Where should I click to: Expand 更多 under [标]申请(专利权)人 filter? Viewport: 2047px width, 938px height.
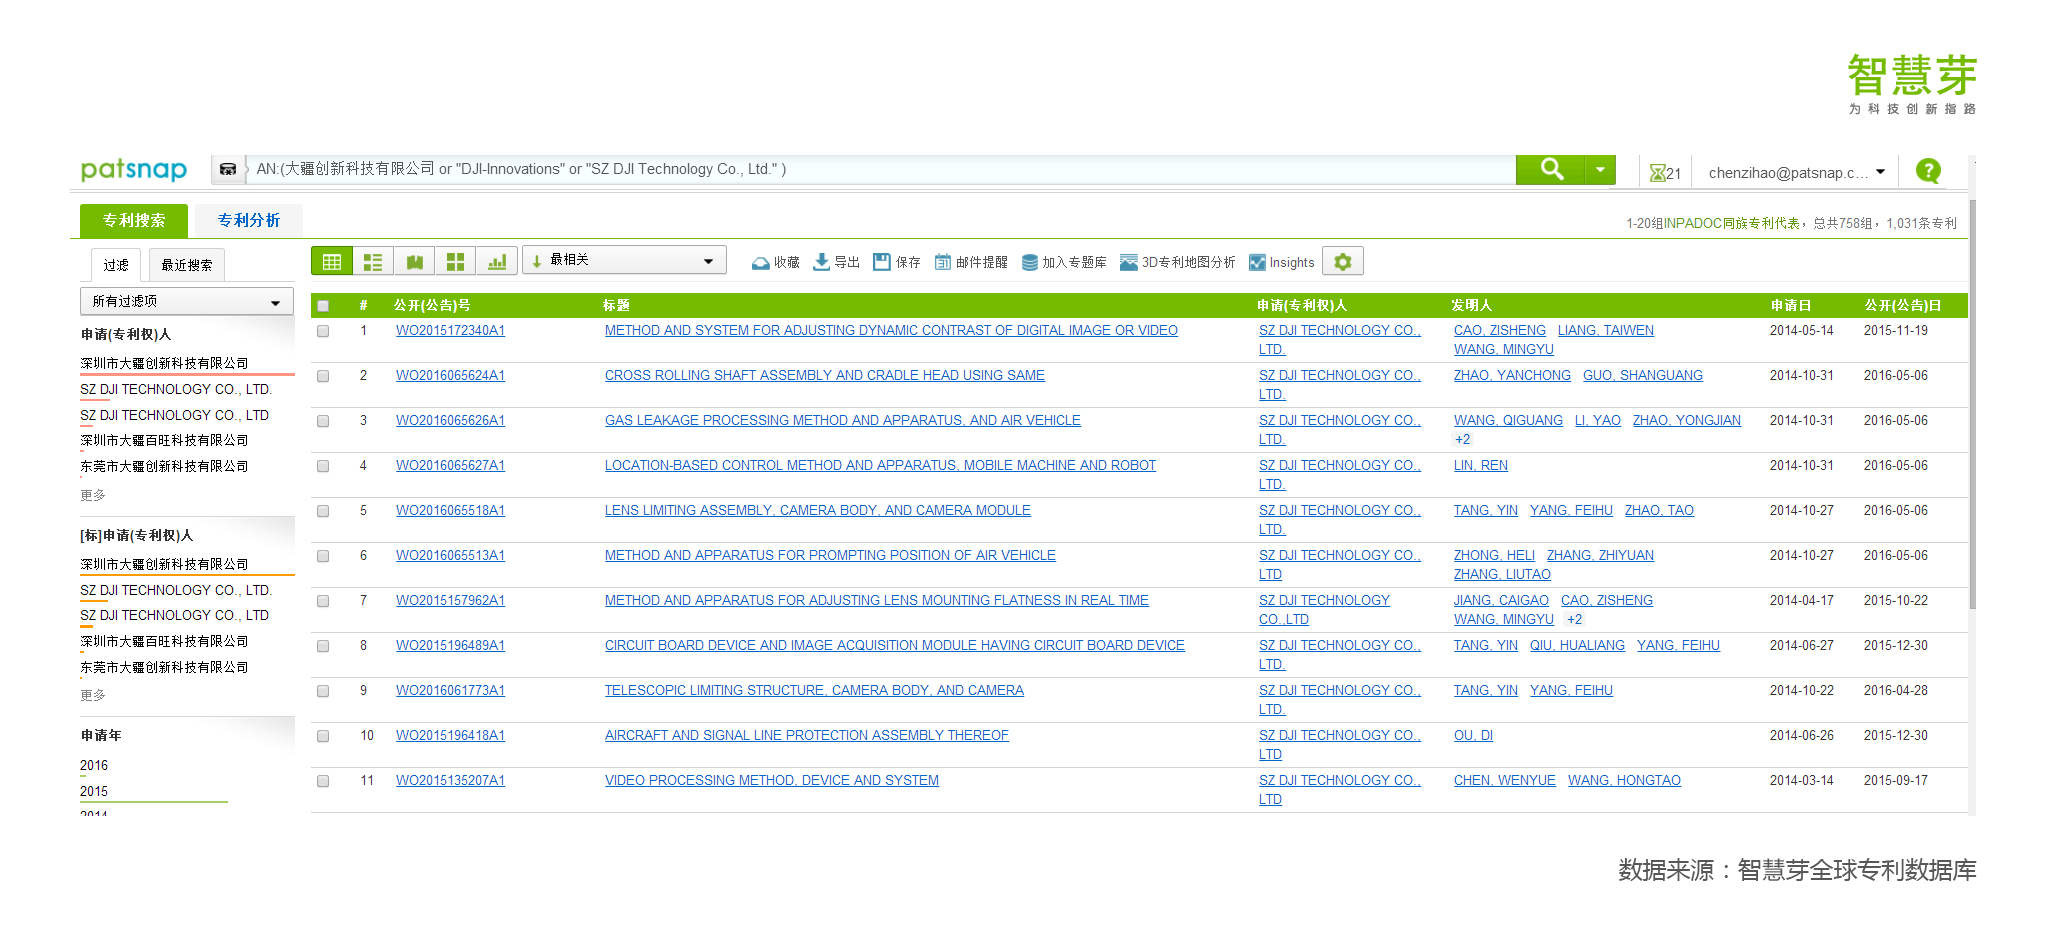[x=93, y=695]
